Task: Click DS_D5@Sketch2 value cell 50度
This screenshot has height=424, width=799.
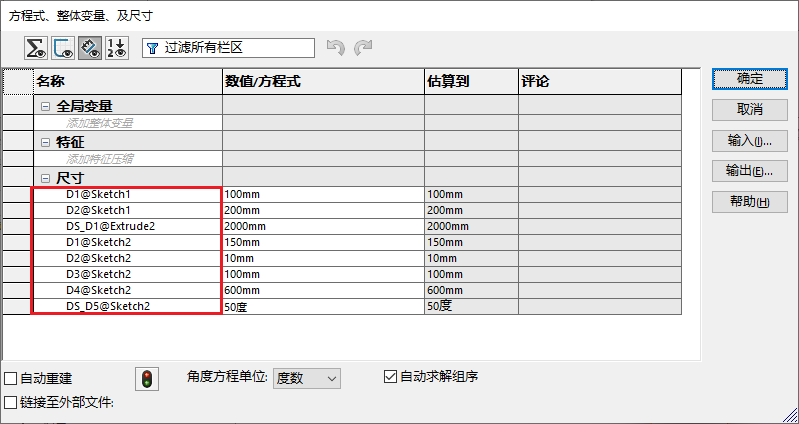Action: 324,307
